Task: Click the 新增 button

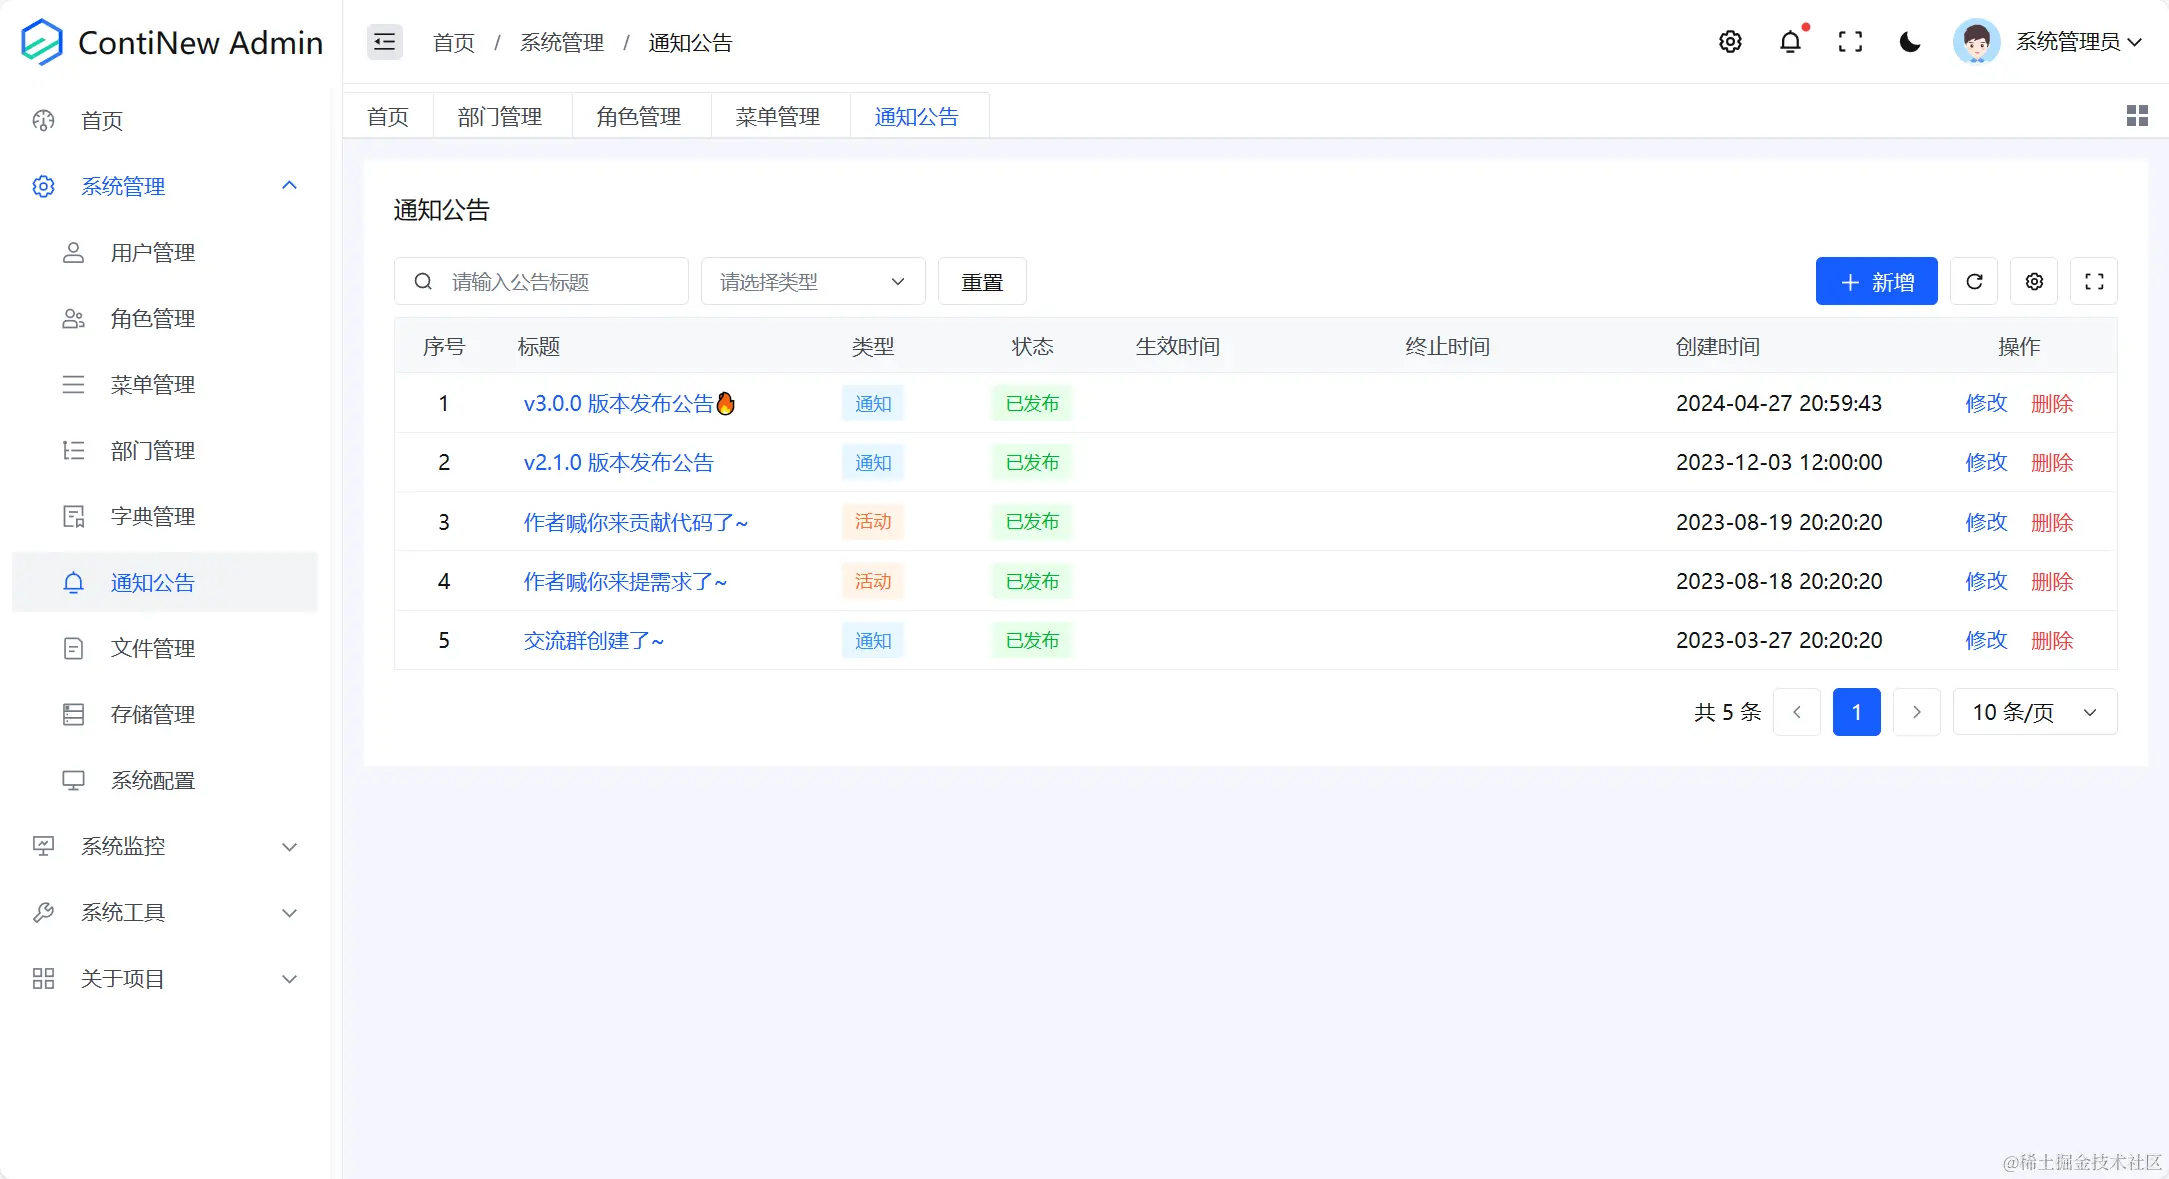Action: point(1876,281)
